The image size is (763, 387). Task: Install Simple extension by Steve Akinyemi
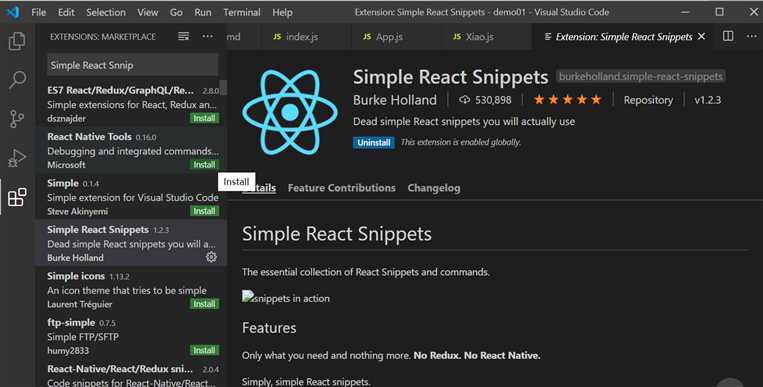[204, 211]
